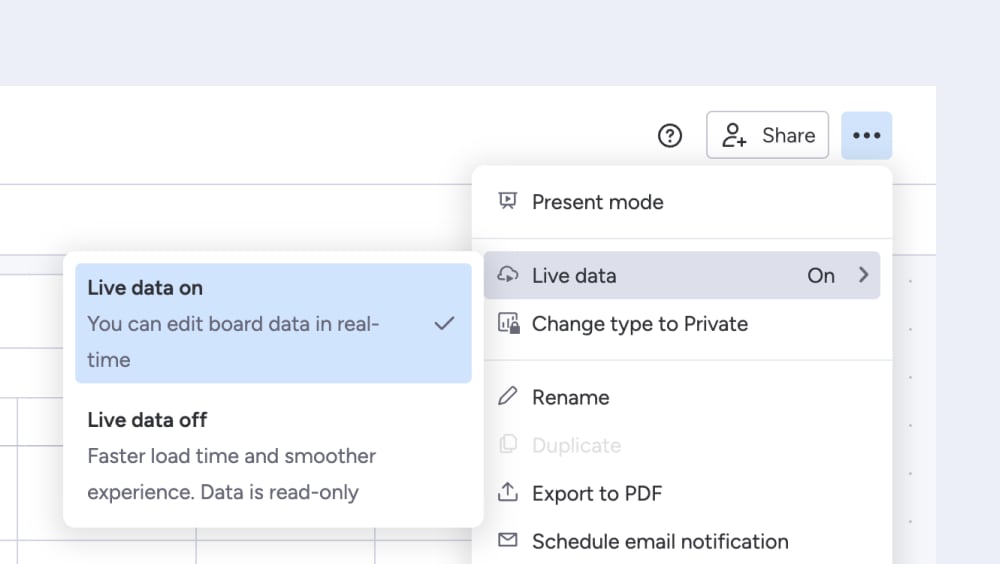Click the Rename pencil icon

coord(508,396)
